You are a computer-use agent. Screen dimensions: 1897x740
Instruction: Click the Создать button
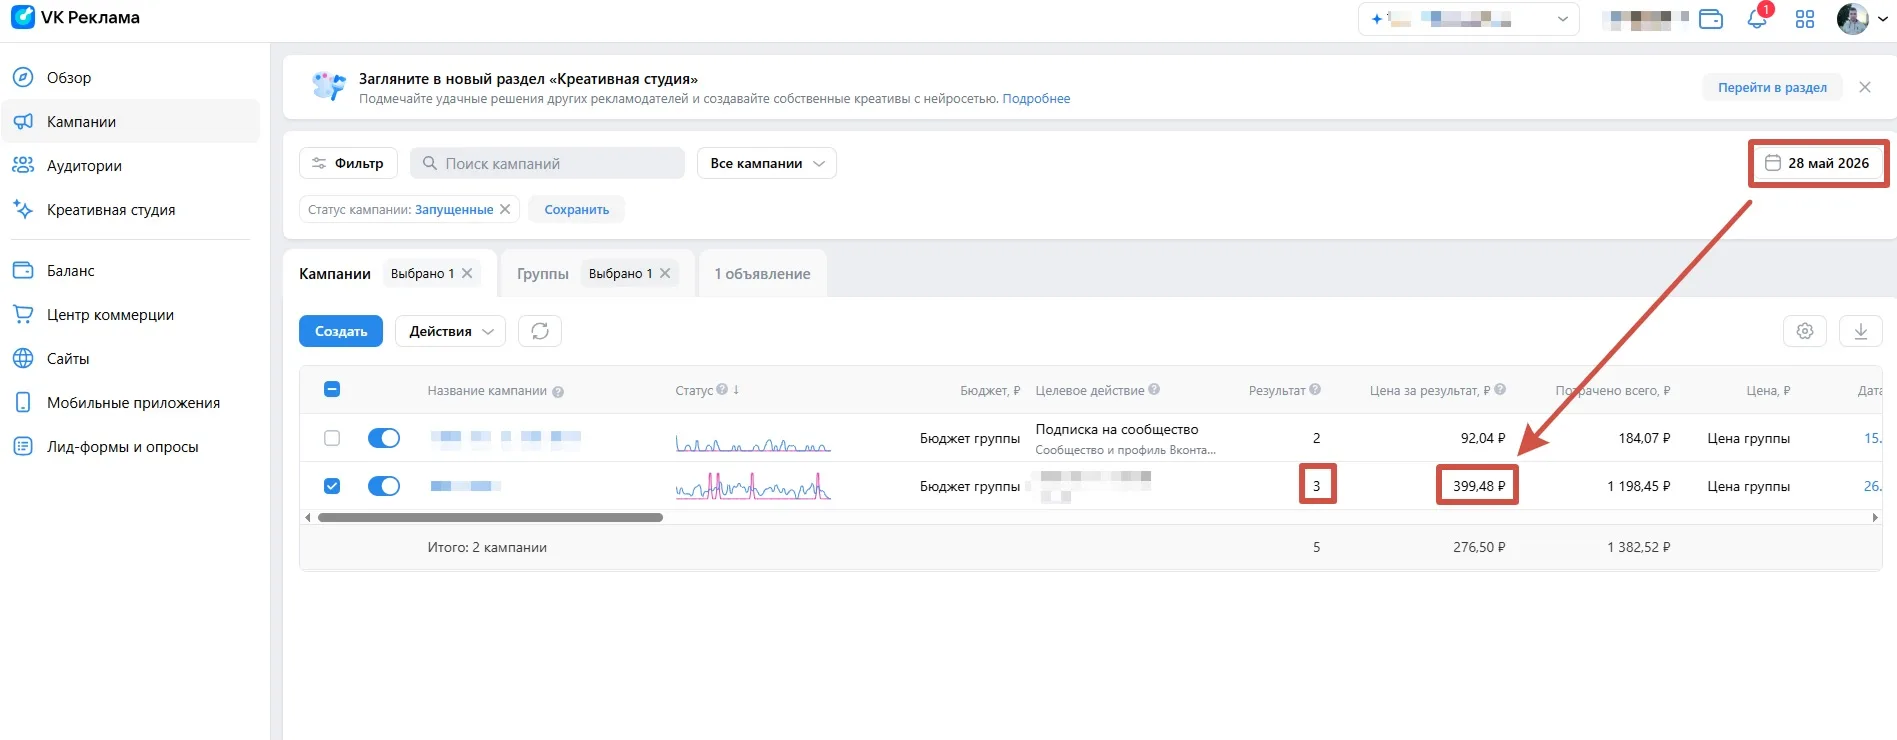[341, 331]
